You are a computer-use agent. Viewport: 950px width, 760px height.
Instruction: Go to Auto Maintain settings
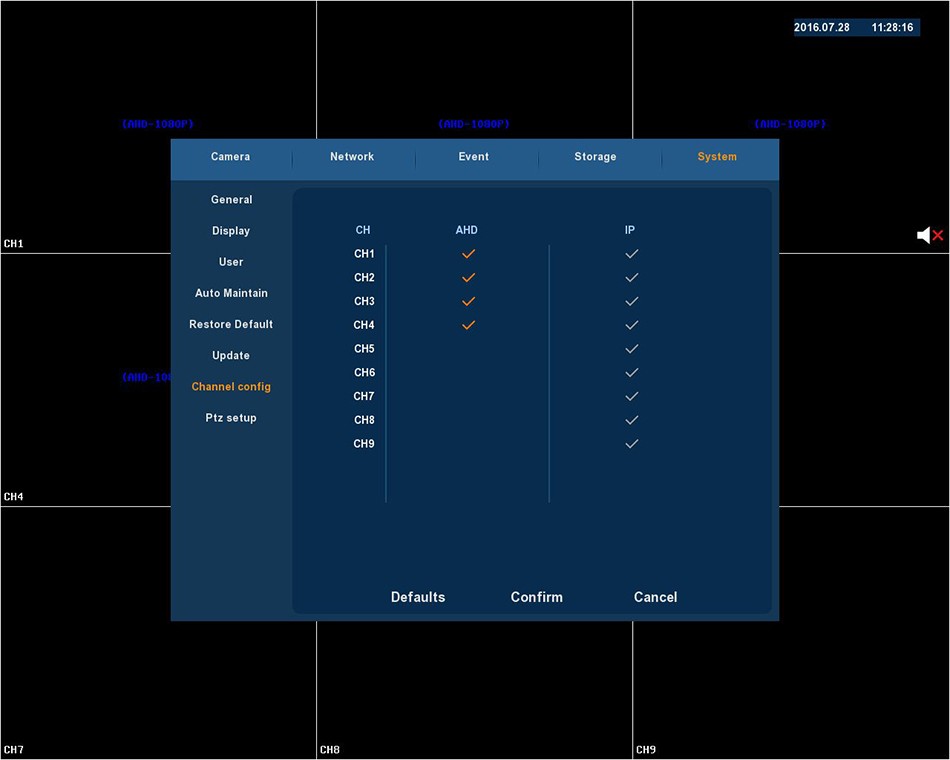pyautogui.click(x=231, y=293)
